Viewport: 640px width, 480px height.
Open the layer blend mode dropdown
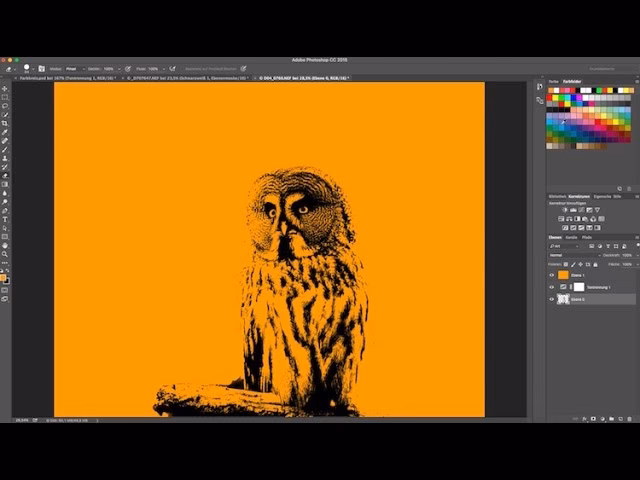[570, 254]
